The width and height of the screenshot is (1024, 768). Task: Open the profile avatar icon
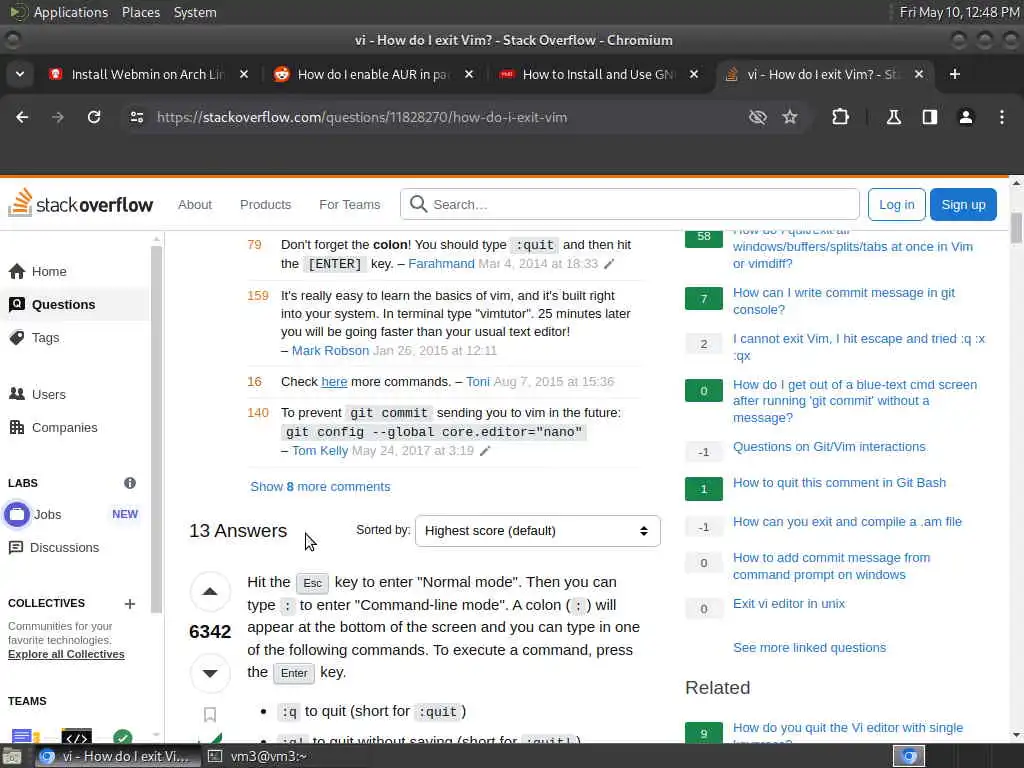click(966, 118)
